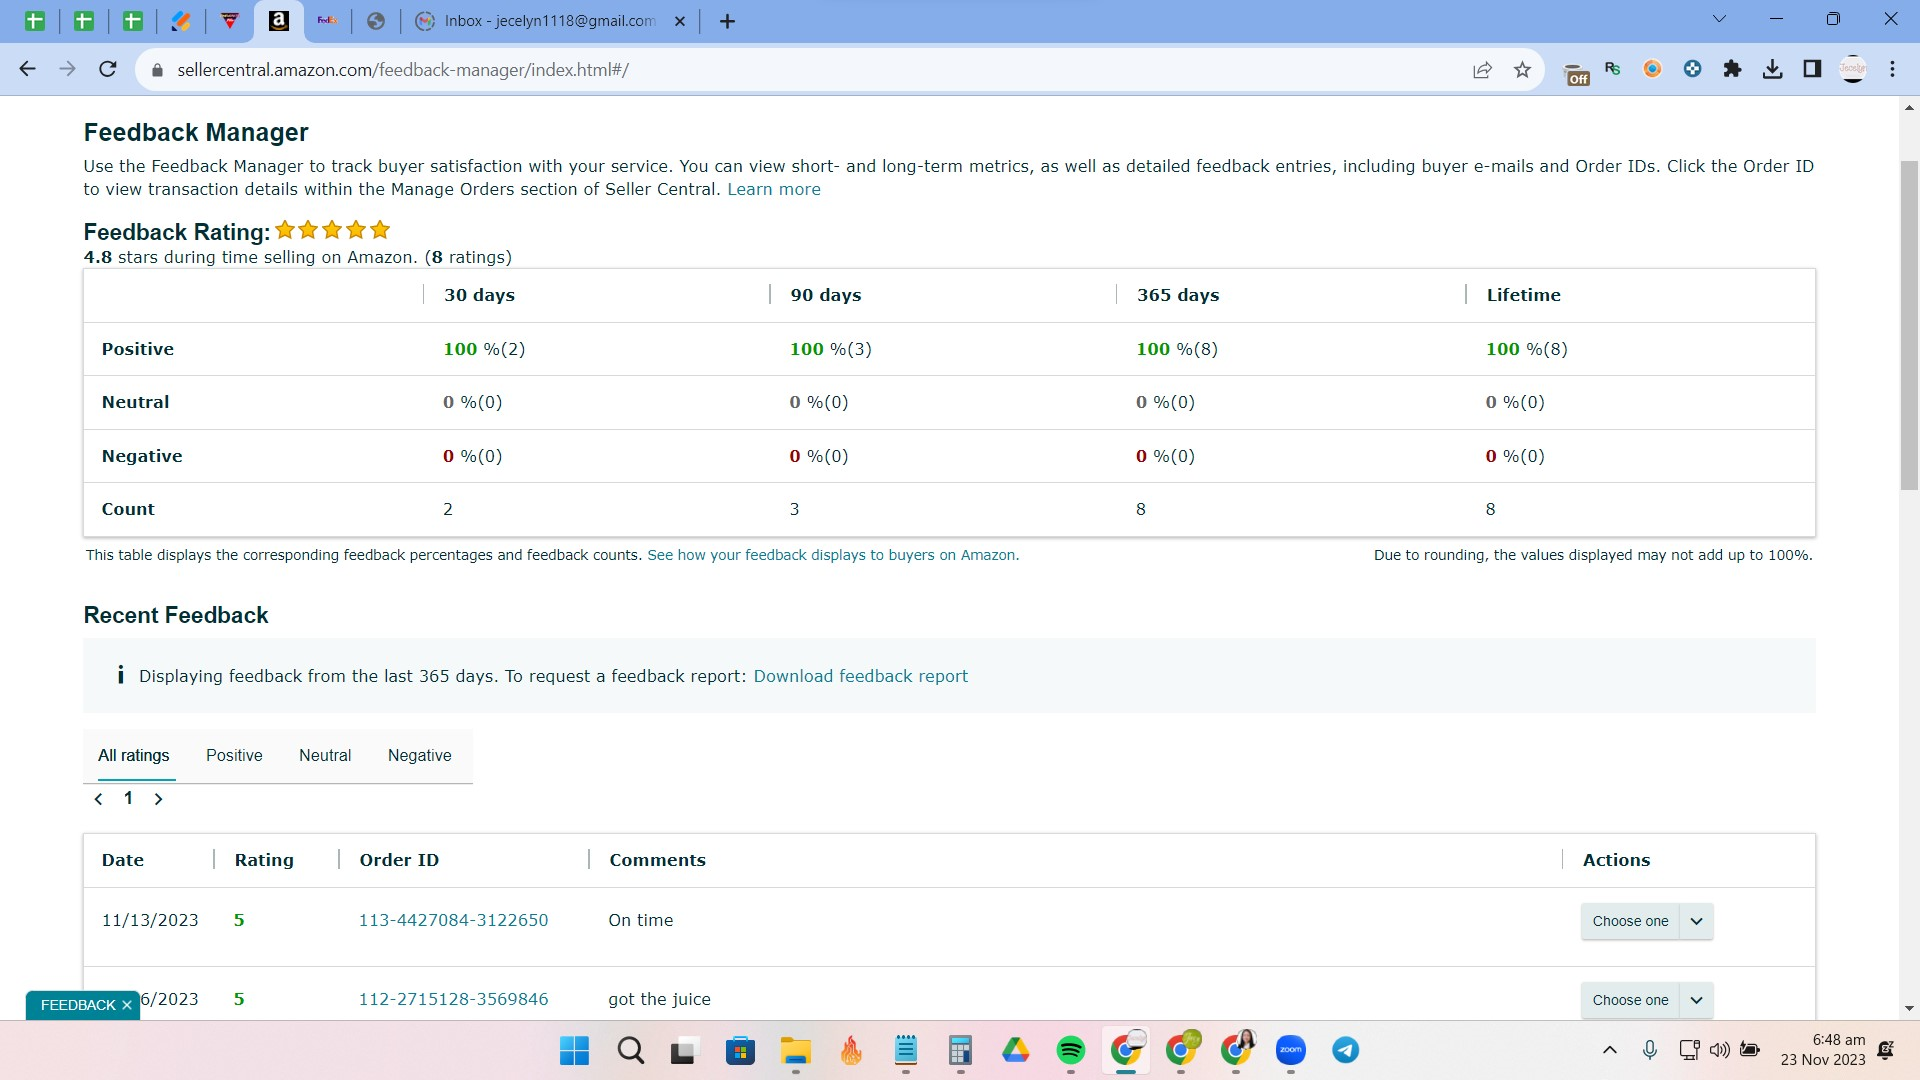
Task: Switch to the Amazon Seller Central tab
Action: tap(279, 21)
